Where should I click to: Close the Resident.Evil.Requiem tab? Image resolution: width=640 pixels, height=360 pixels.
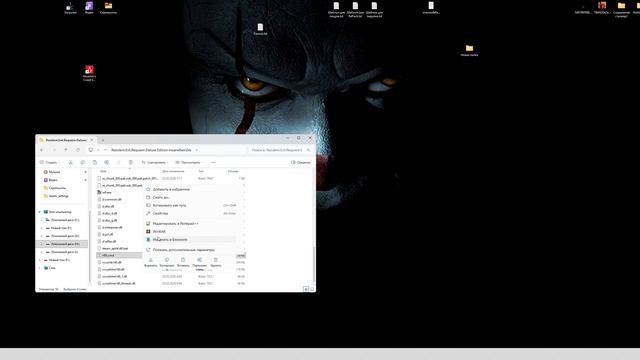point(92,140)
